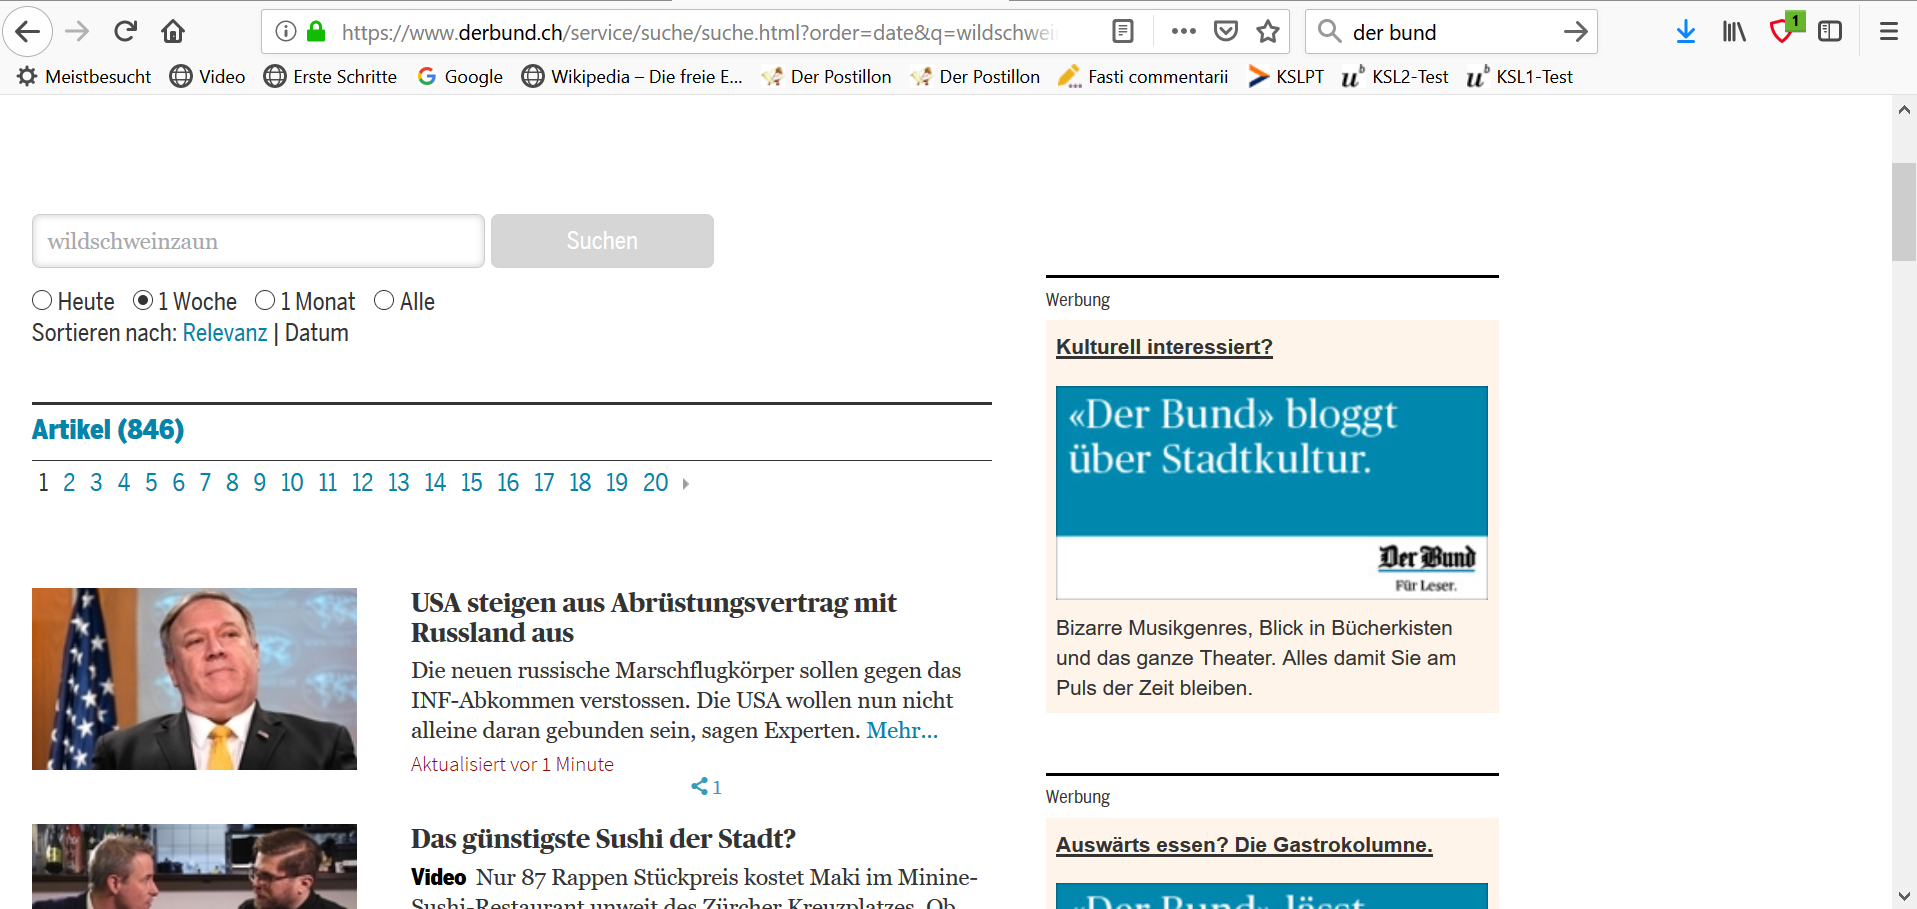Open the Fasti commentarii bookmark
The width and height of the screenshot is (1917, 909).
[1143, 77]
